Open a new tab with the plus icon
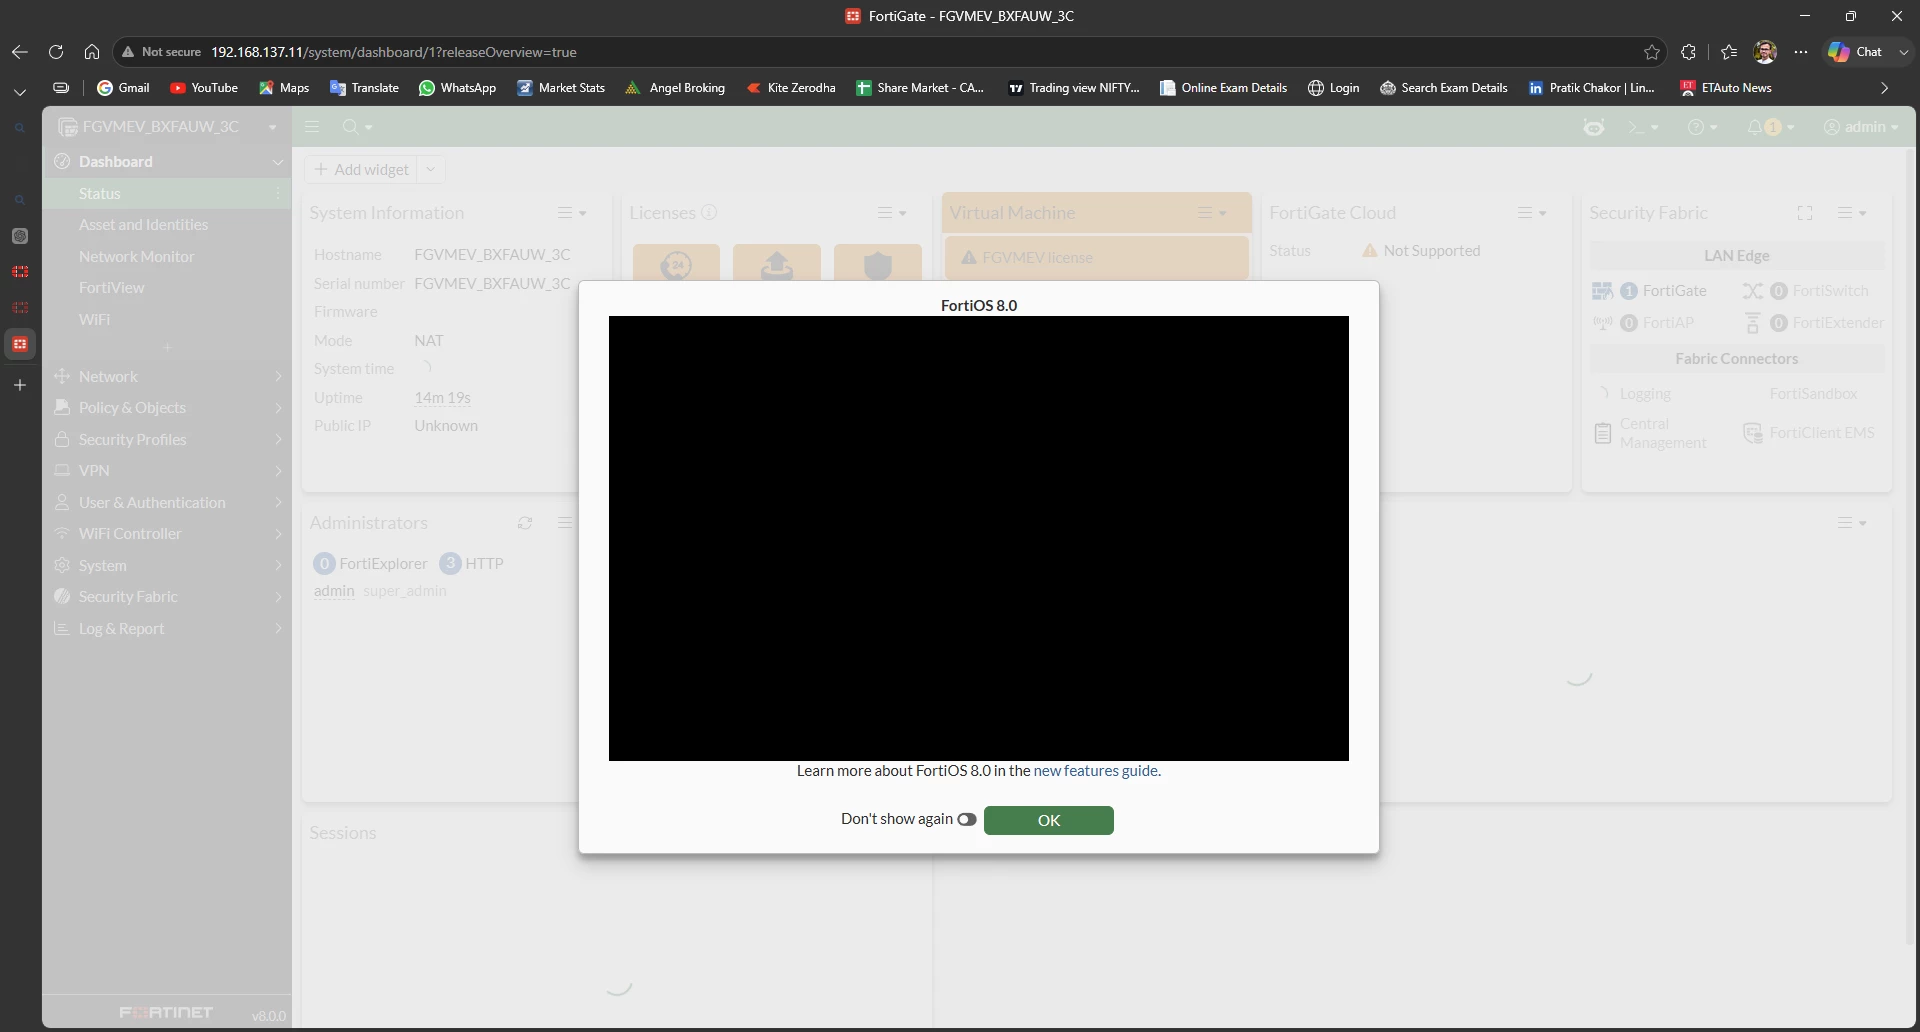 pos(20,385)
